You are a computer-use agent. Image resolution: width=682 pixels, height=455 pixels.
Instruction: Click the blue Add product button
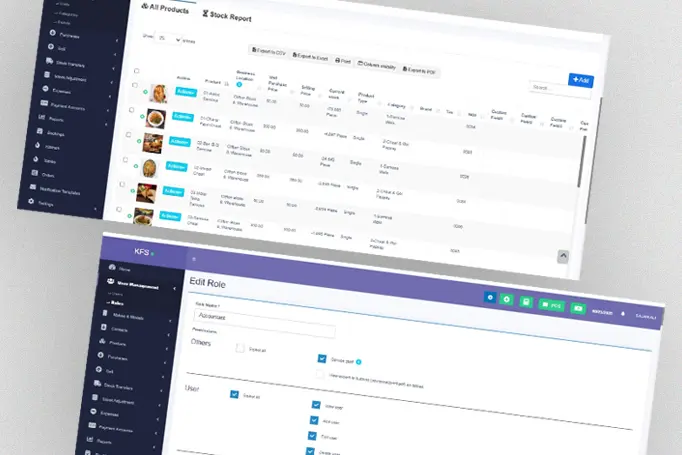580,80
